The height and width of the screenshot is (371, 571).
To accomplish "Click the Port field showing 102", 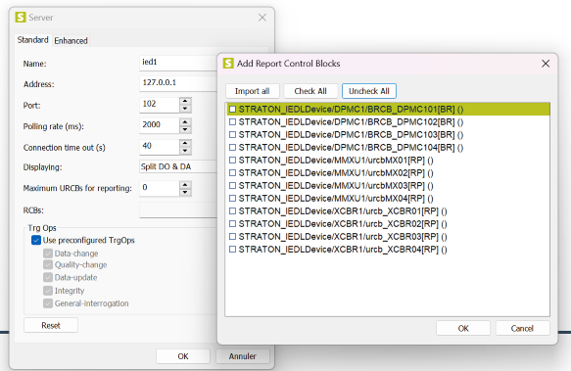I will click(160, 104).
